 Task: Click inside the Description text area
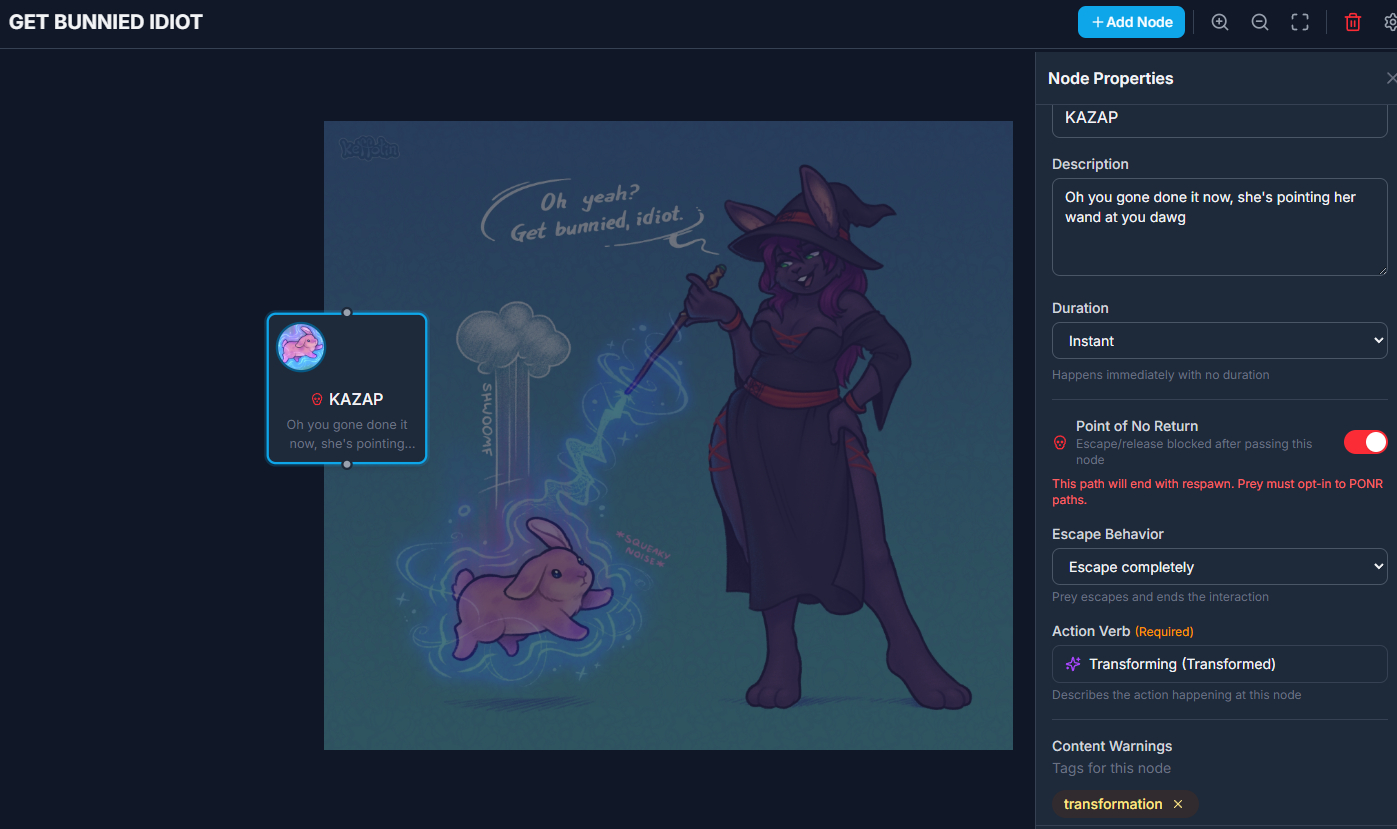pos(1219,227)
